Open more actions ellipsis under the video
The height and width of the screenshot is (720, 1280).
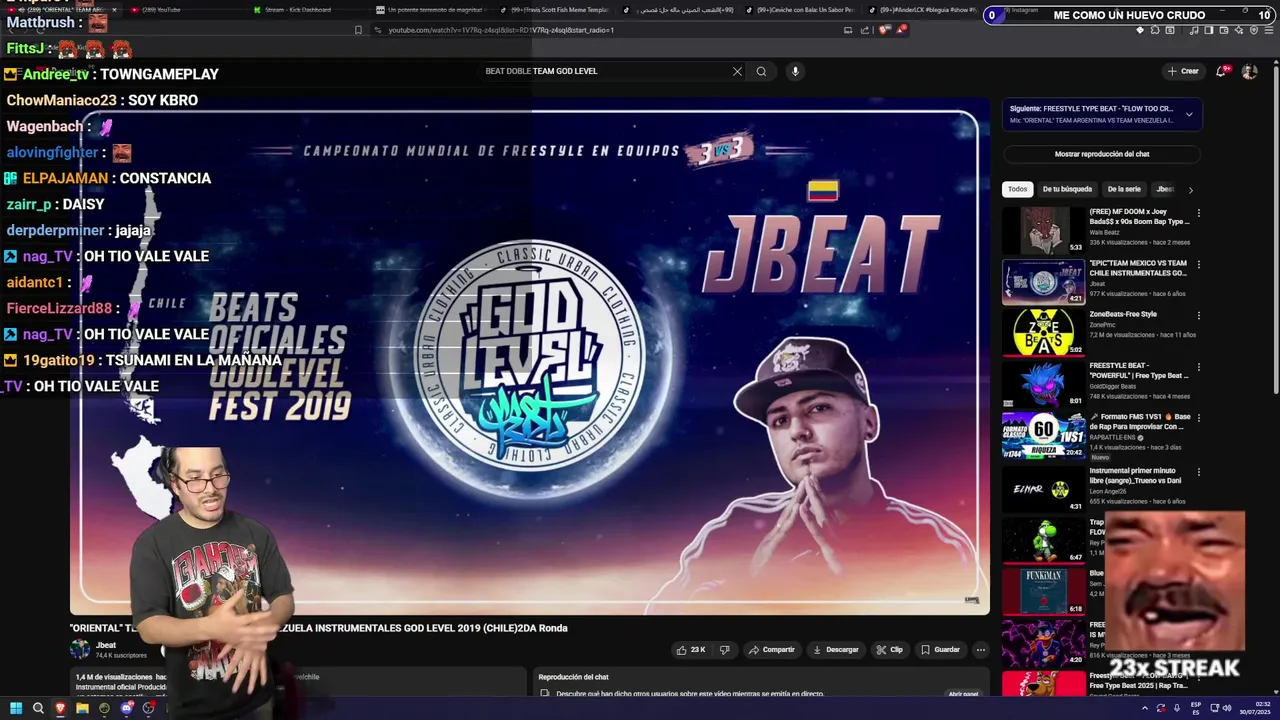(981, 650)
